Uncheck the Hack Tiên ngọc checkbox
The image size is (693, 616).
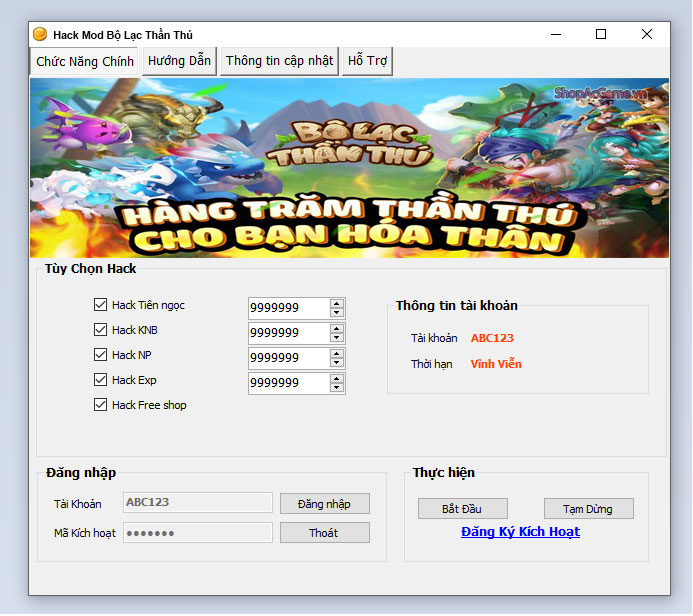click(100, 304)
